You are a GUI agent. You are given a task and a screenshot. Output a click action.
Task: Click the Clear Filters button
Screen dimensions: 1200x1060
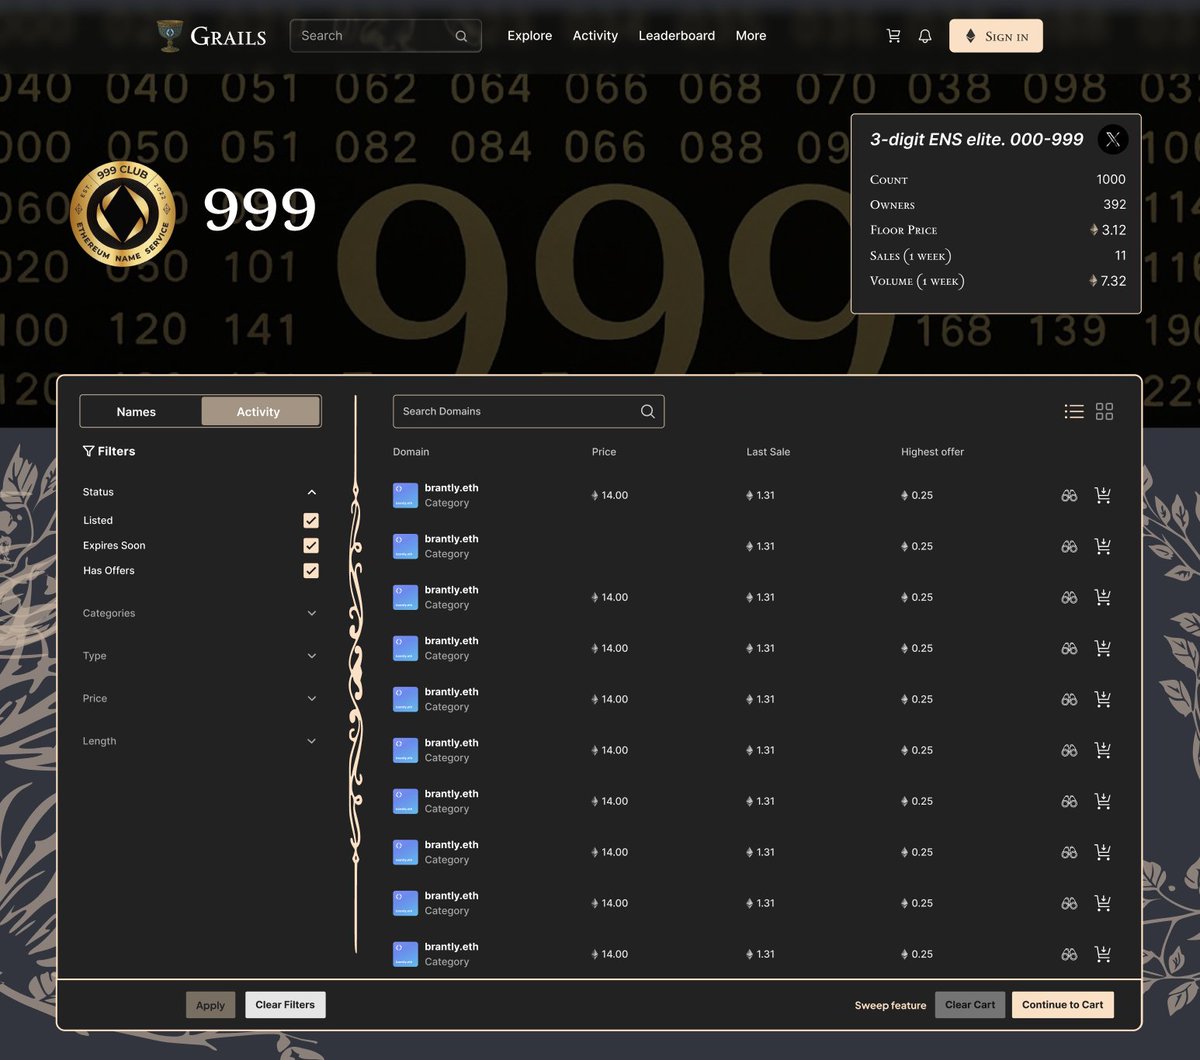(x=285, y=1005)
